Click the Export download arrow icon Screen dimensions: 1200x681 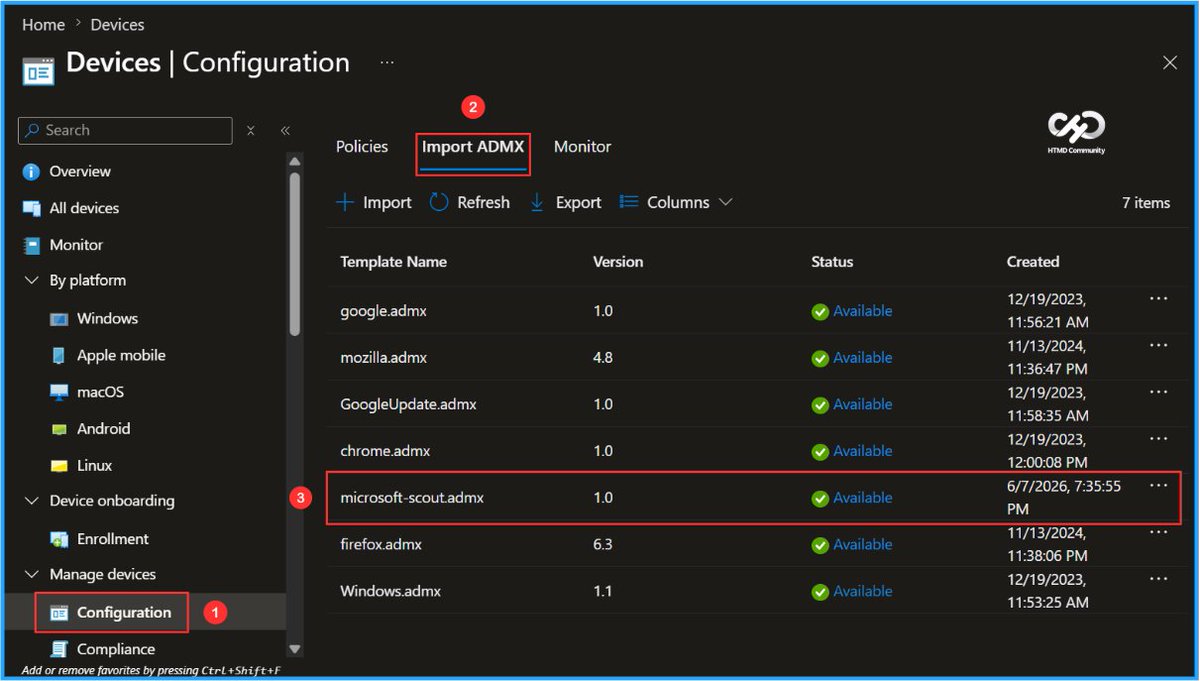[537, 202]
